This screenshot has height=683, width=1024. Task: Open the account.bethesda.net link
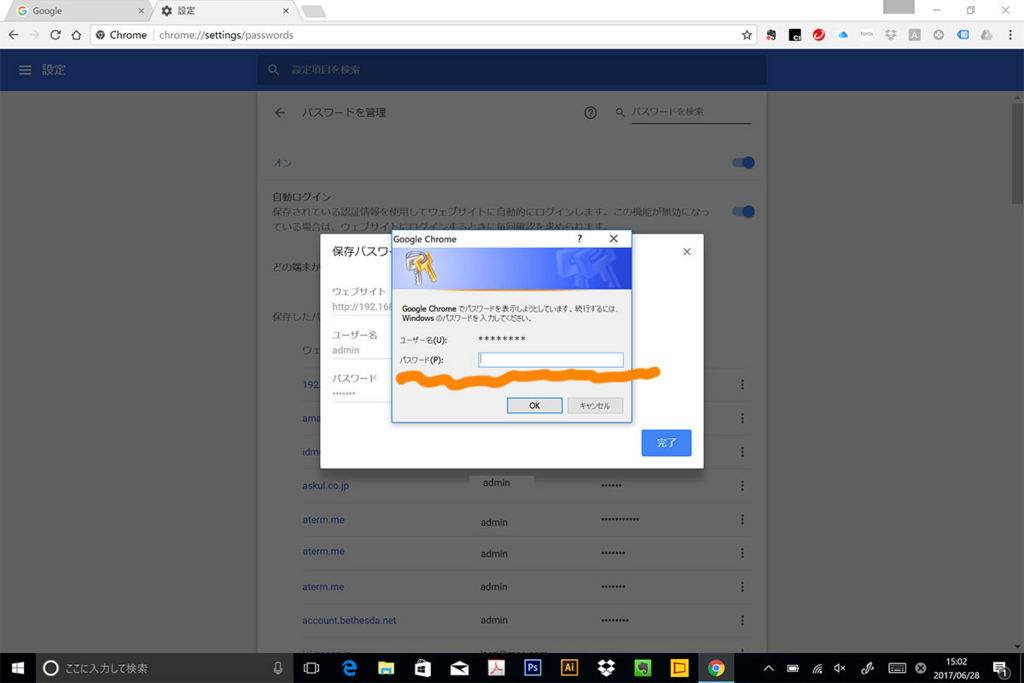pos(349,620)
